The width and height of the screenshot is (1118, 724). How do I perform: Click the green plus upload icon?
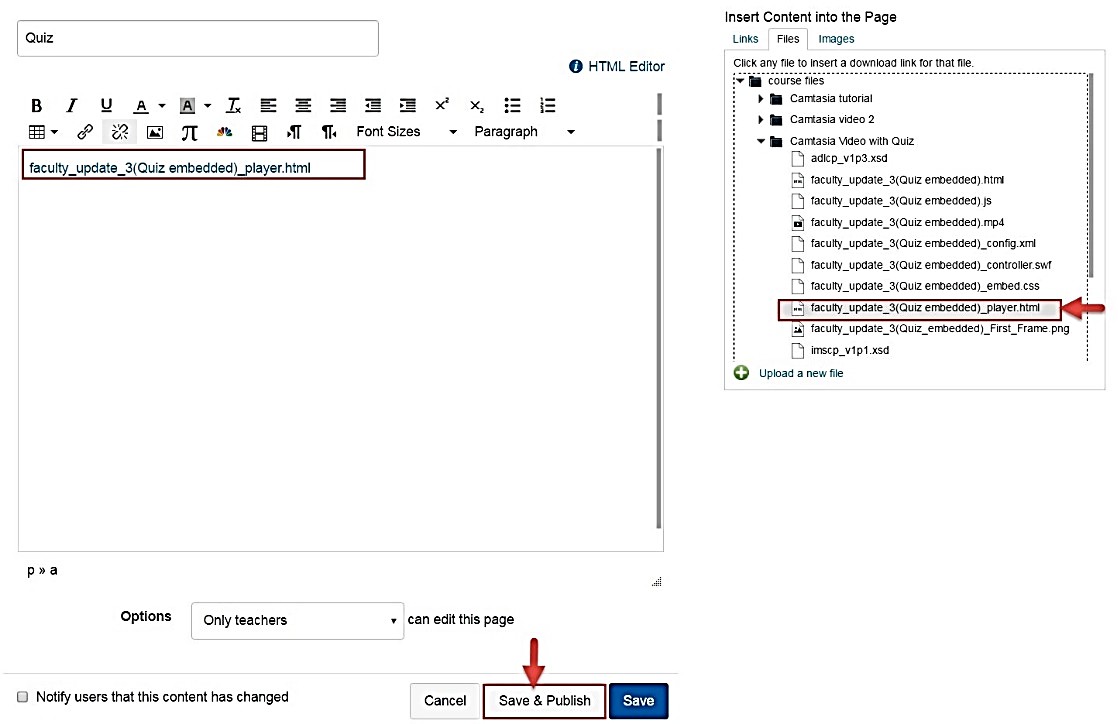point(742,373)
